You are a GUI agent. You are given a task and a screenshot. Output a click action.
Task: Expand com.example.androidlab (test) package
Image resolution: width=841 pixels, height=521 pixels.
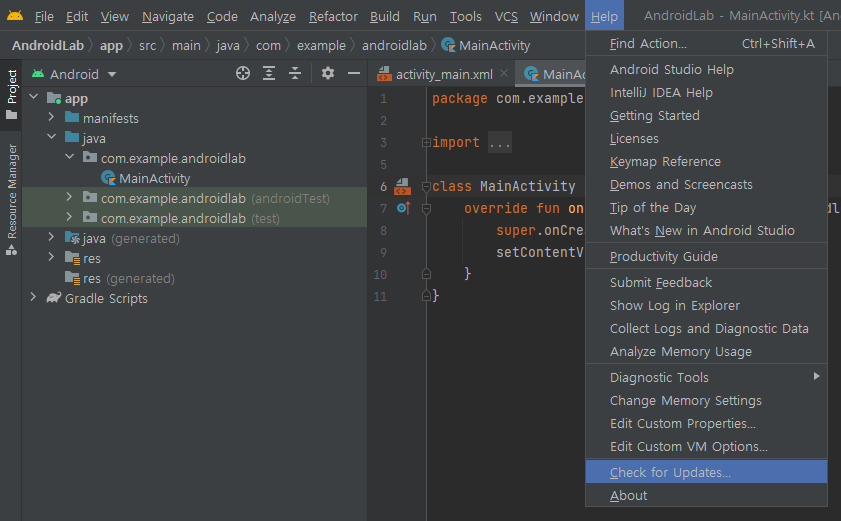(x=69, y=217)
